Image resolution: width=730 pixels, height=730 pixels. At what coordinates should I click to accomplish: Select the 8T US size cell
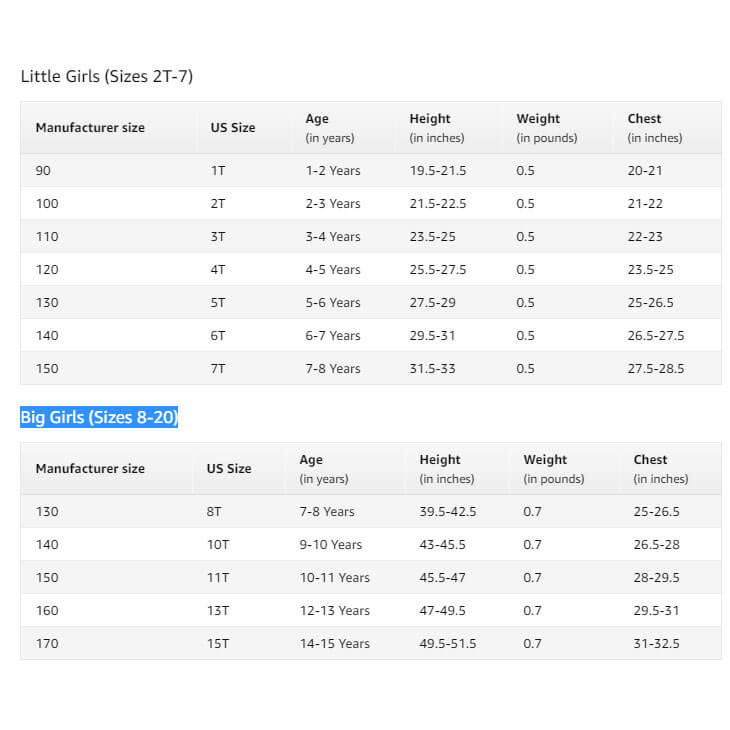click(215, 512)
